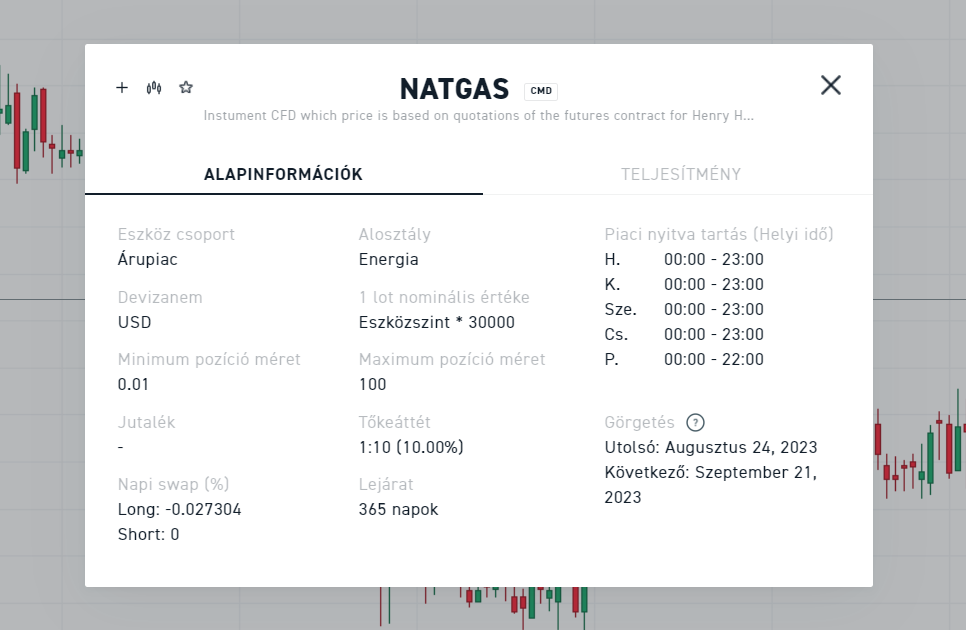The width and height of the screenshot is (966, 630).
Task: Click the 'Alosztály' label
Action: 394,235
